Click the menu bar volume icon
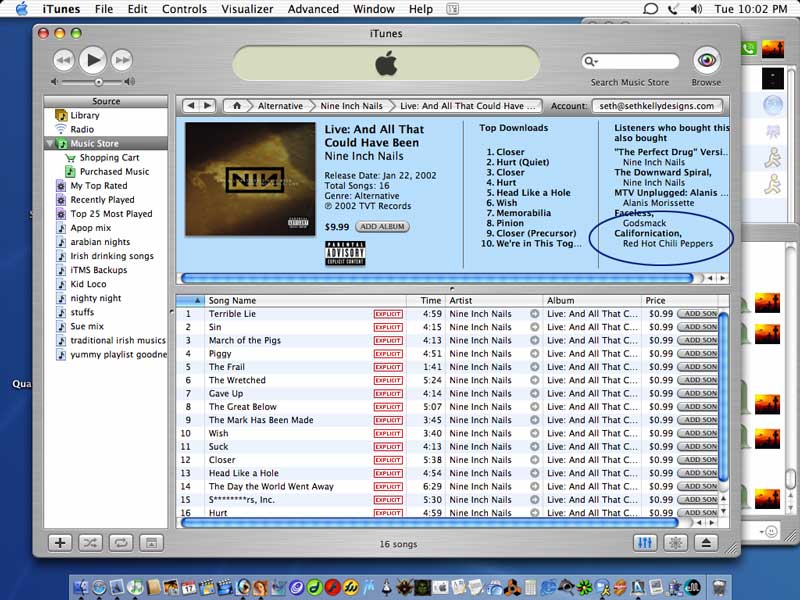This screenshot has width=800, height=600. tap(696, 9)
